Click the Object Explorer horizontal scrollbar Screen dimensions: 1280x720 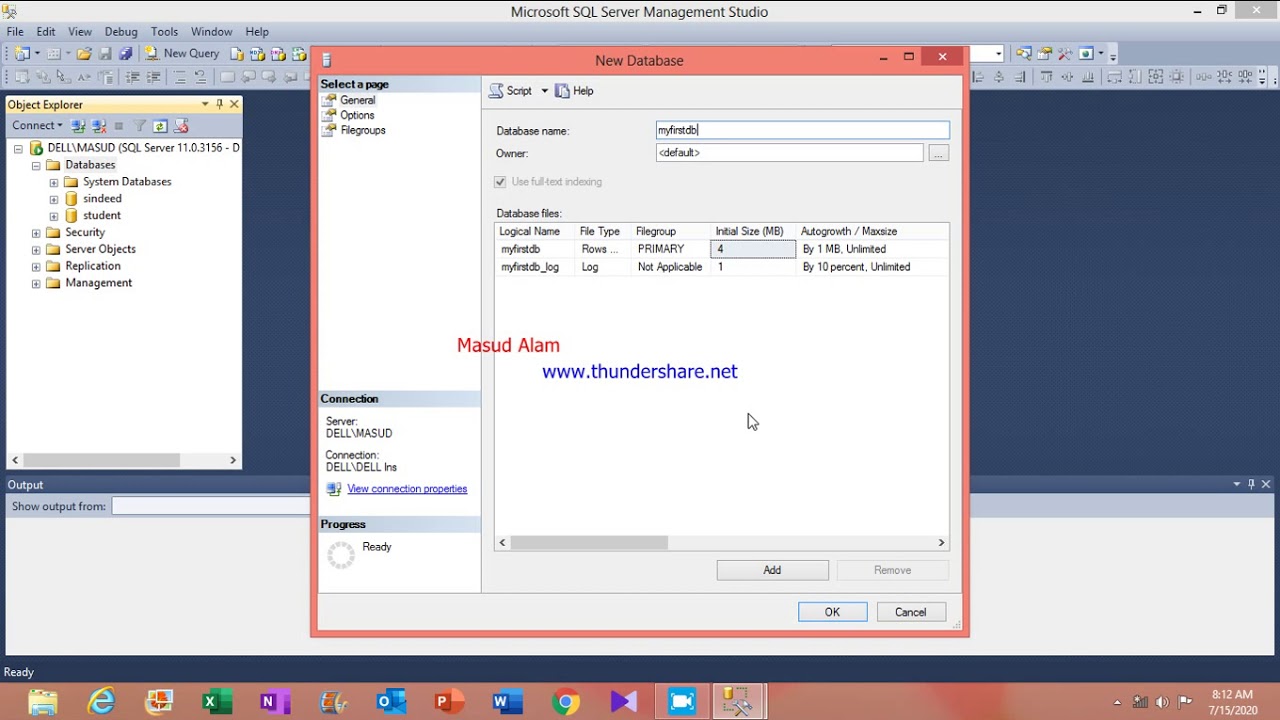pyautogui.click(x=124, y=460)
